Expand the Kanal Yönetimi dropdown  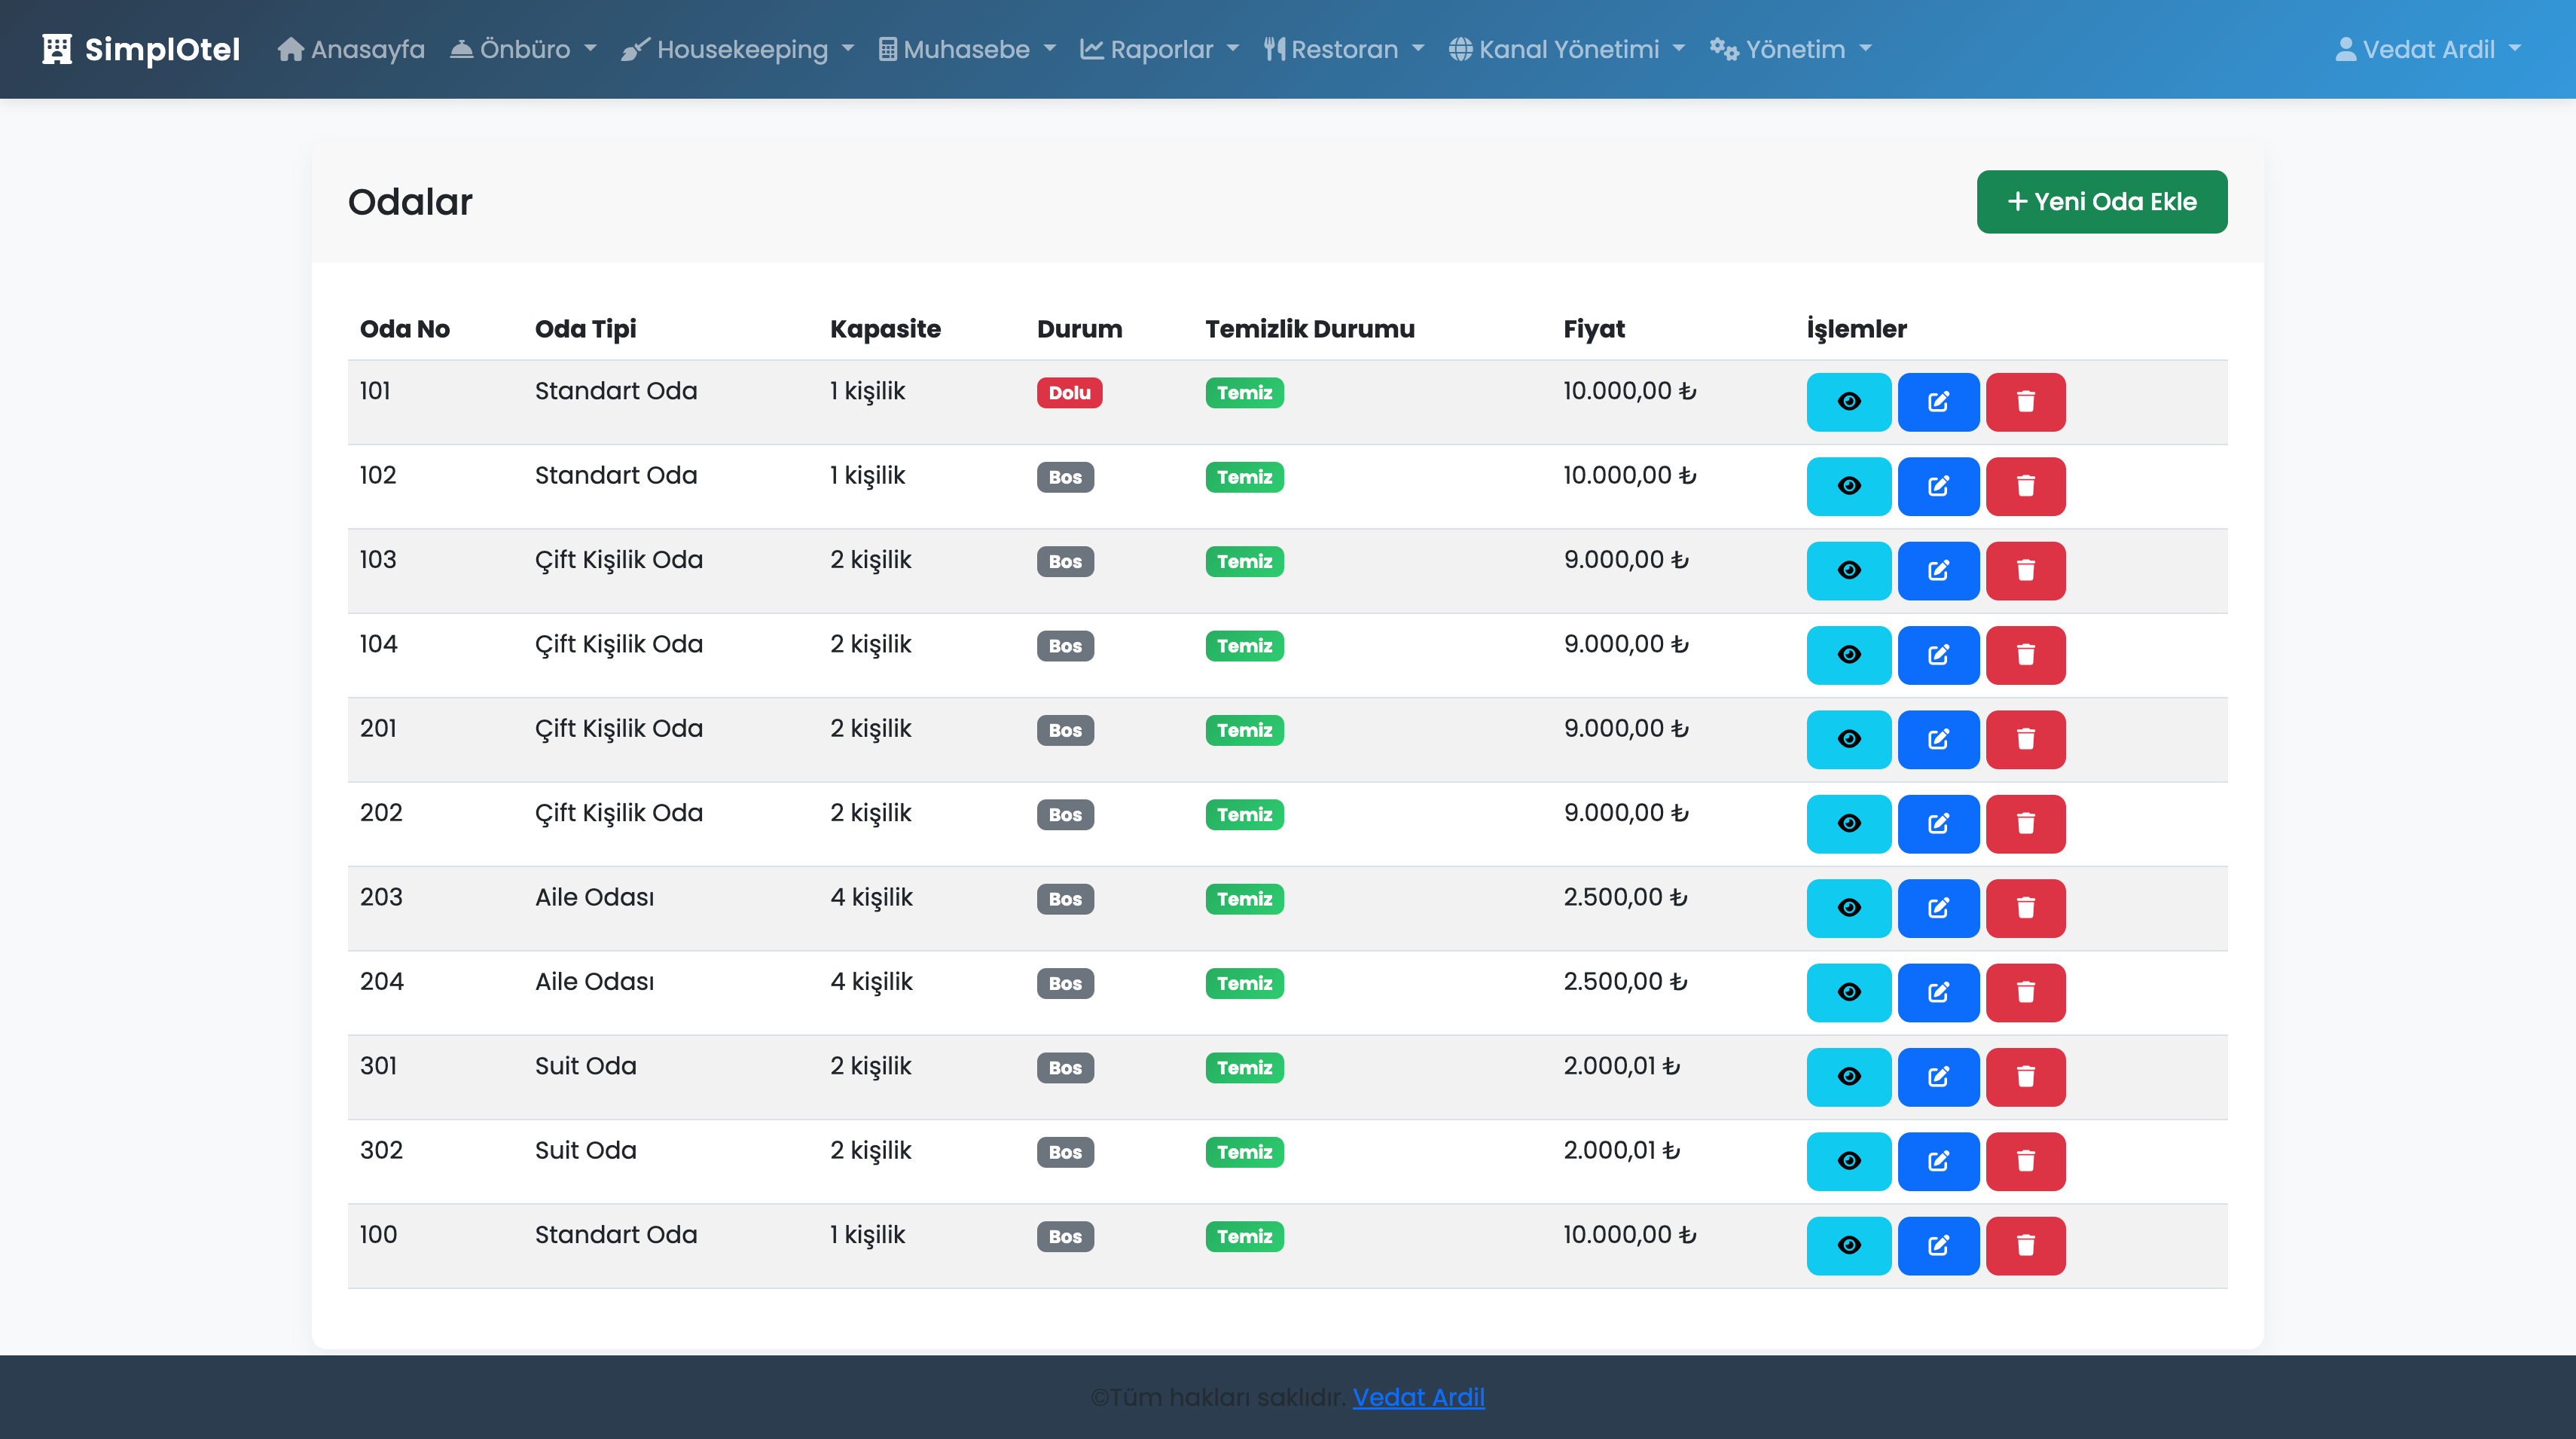1566,49
